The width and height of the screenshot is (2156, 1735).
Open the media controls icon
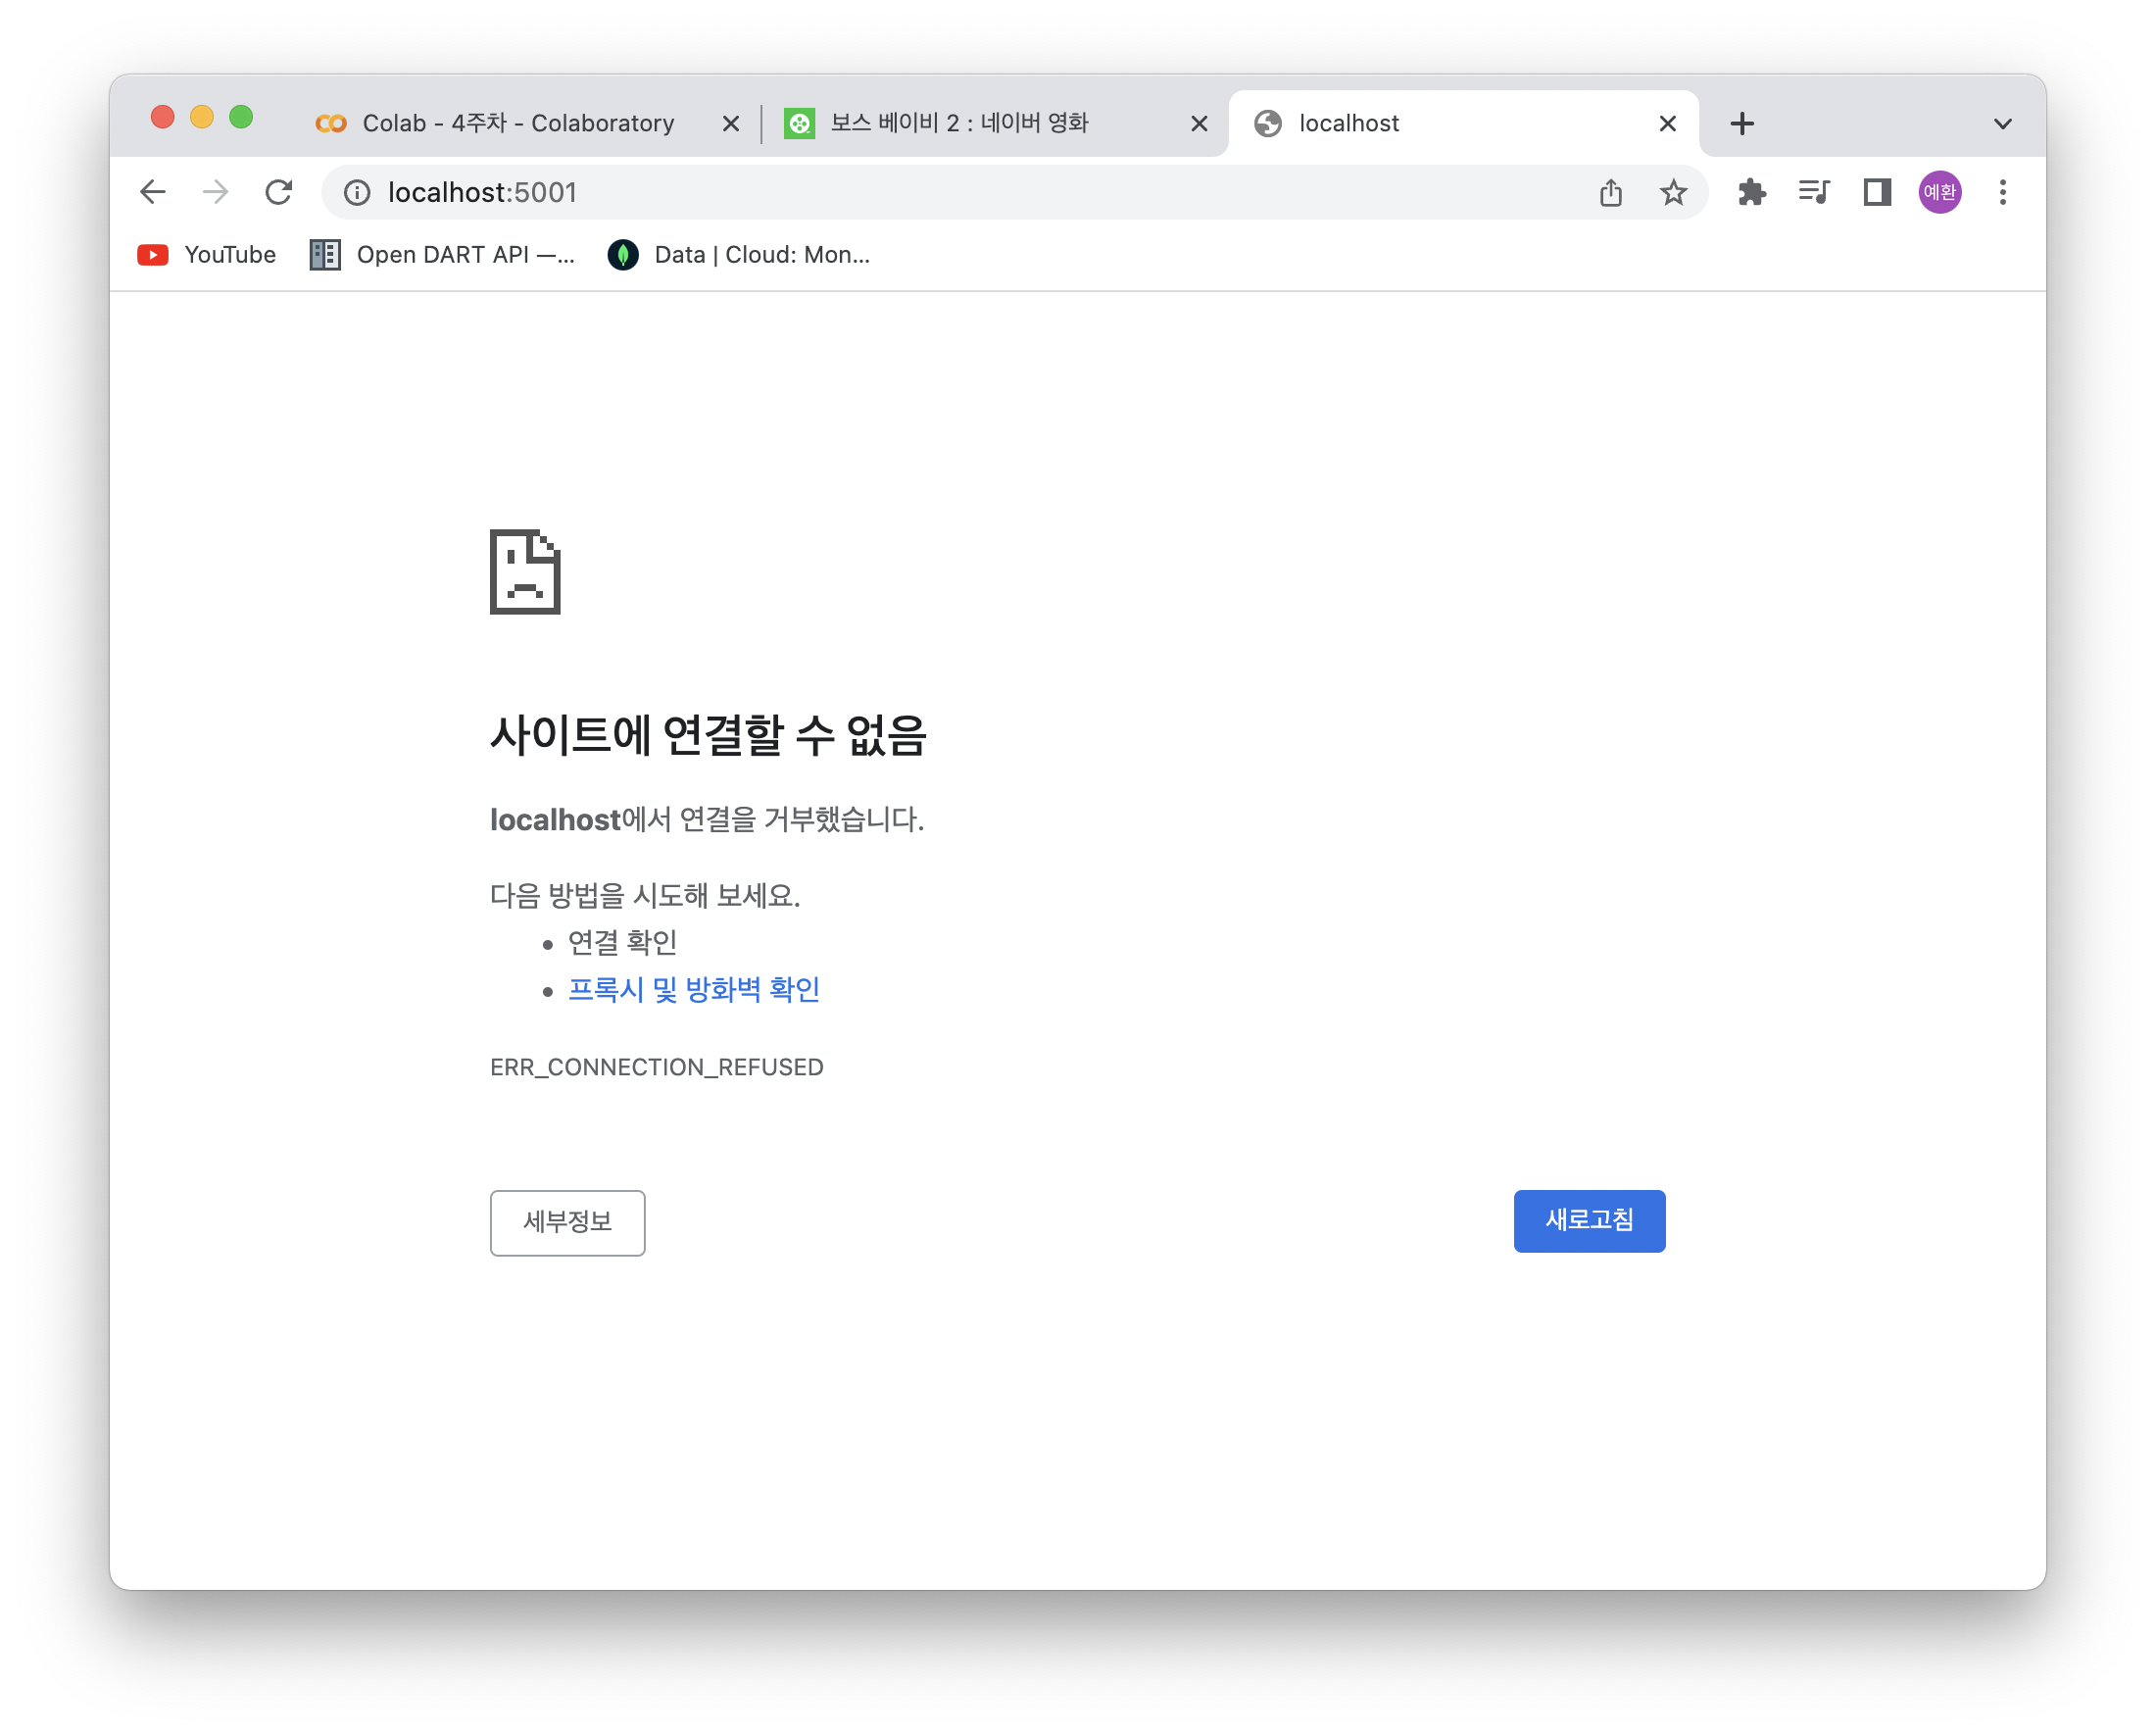click(1814, 192)
